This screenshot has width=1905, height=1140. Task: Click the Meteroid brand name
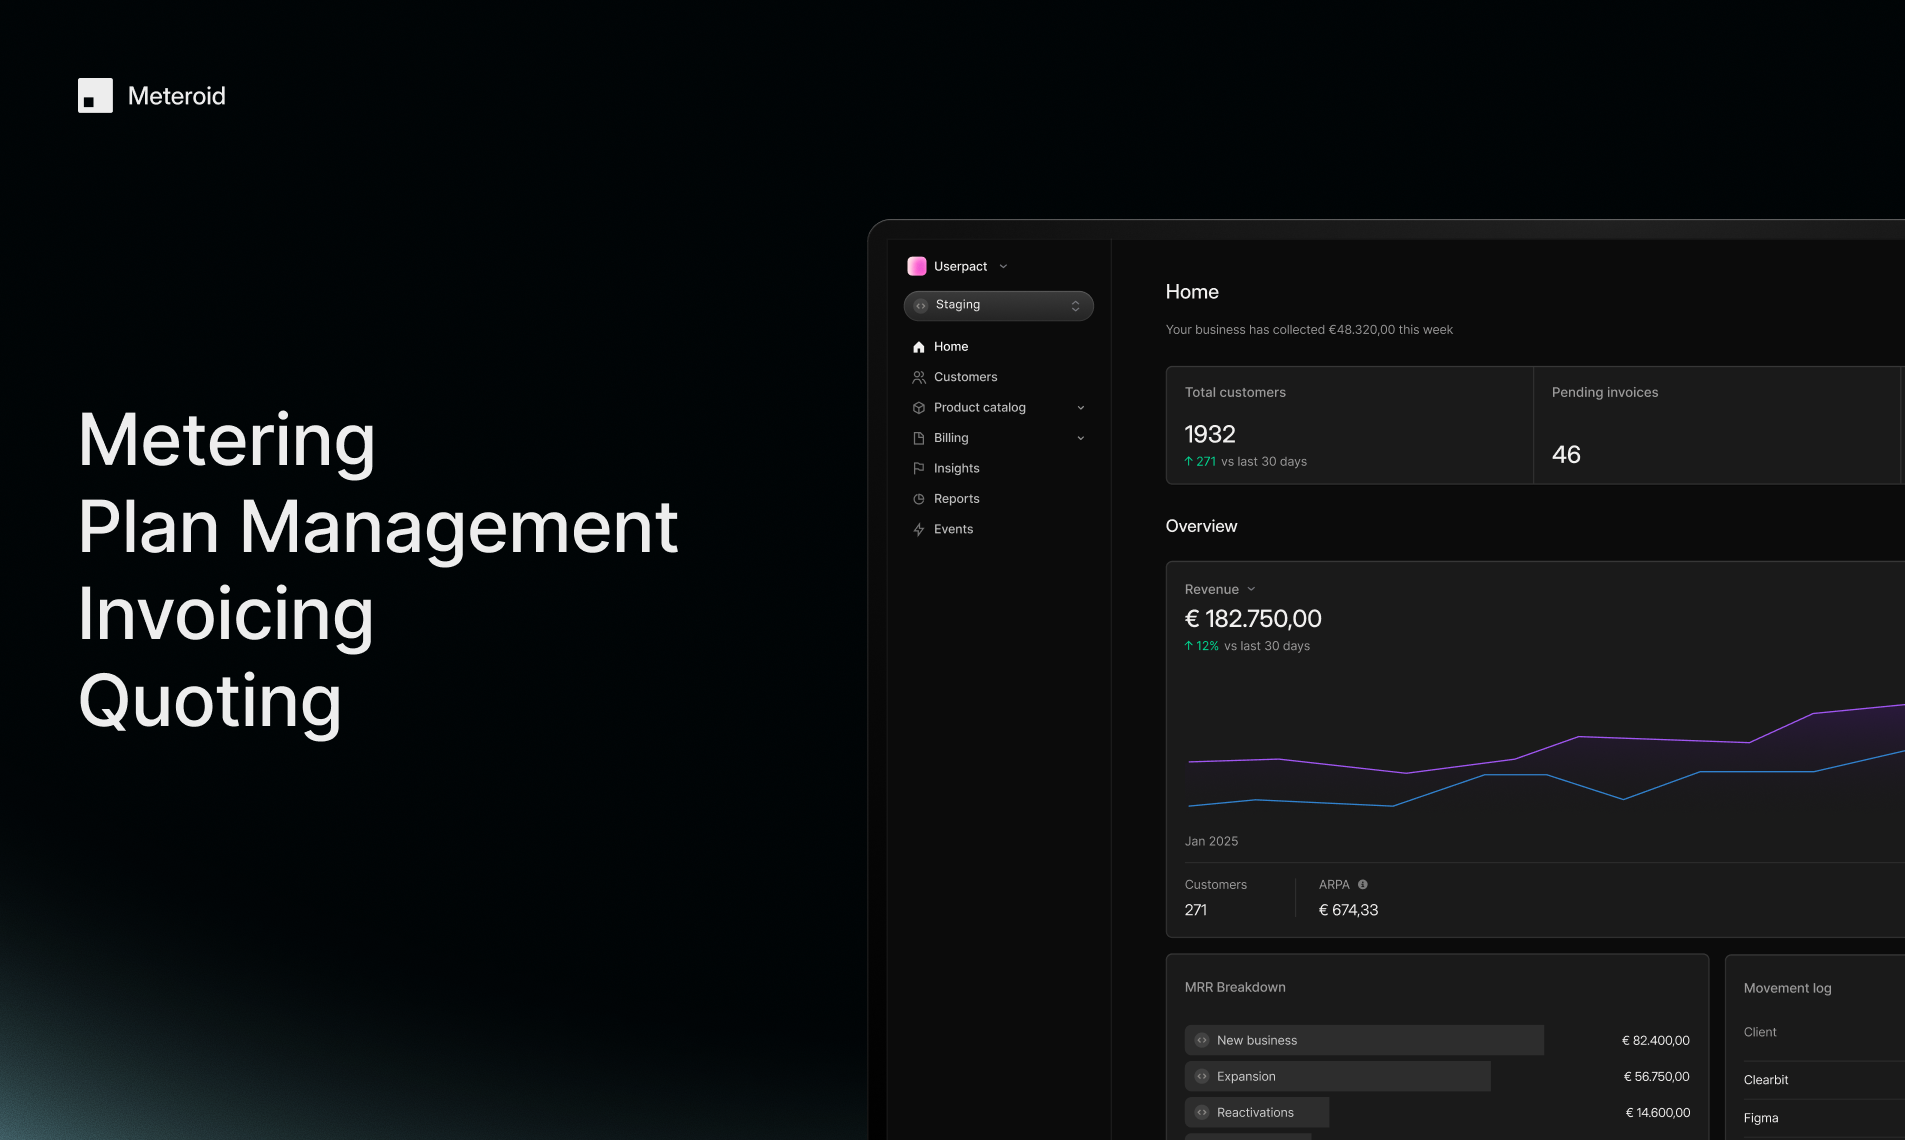pos(177,96)
